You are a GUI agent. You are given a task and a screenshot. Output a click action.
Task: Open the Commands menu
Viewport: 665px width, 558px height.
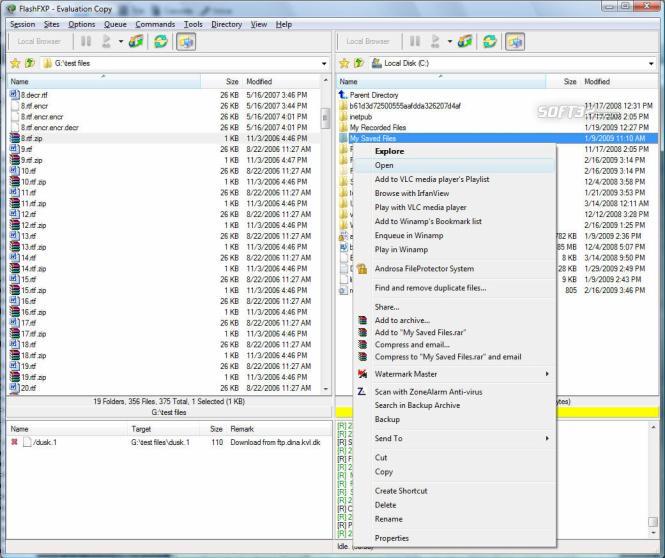(155, 24)
